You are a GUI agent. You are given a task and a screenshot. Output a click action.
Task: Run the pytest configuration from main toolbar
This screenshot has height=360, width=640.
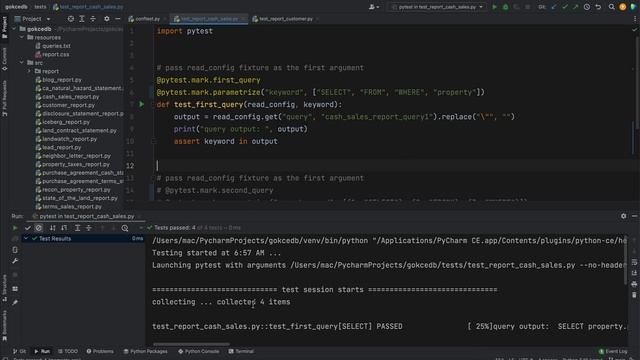click(x=494, y=7)
